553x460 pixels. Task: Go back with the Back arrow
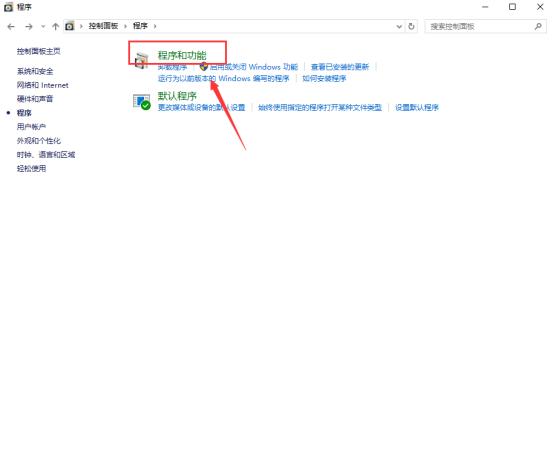(x=11, y=26)
